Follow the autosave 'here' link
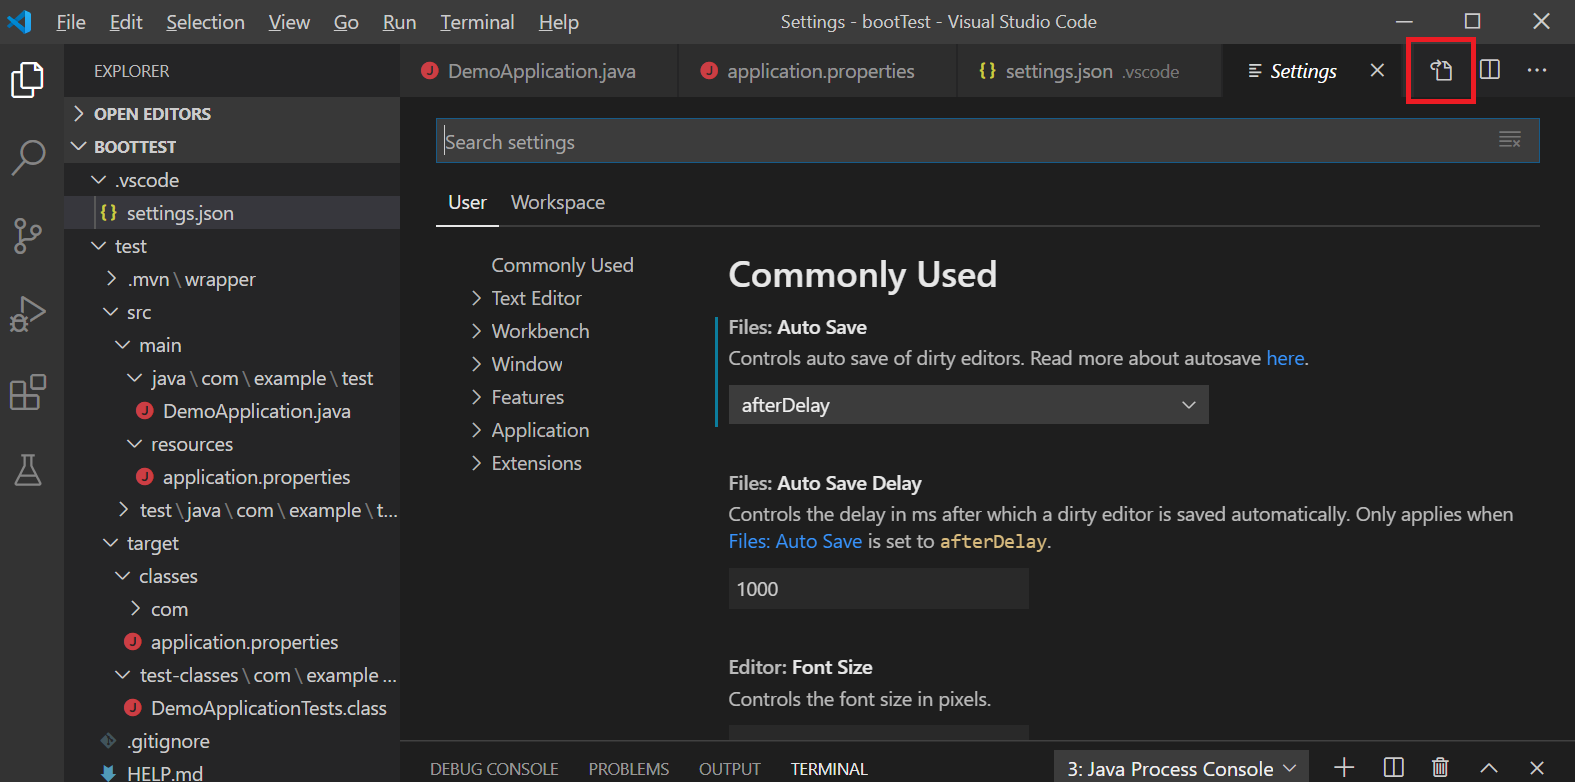The width and height of the screenshot is (1575, 782). pyautogui.click(x=1285, y=358)
